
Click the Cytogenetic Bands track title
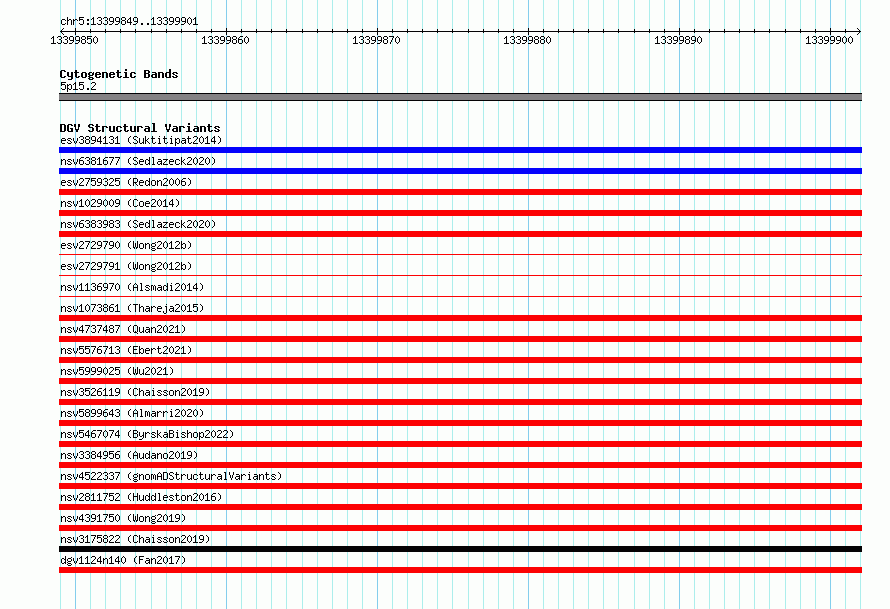(119, 74)
